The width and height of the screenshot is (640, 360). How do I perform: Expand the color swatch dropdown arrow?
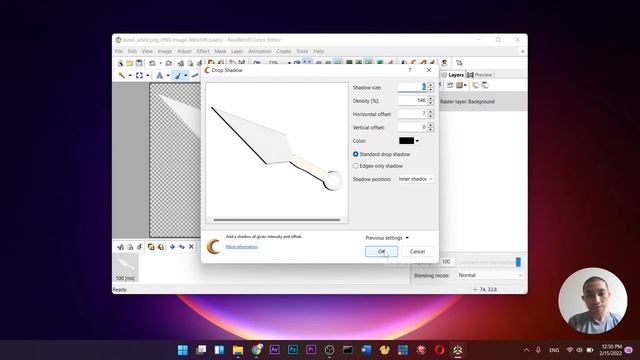click(x=417, y=141)
